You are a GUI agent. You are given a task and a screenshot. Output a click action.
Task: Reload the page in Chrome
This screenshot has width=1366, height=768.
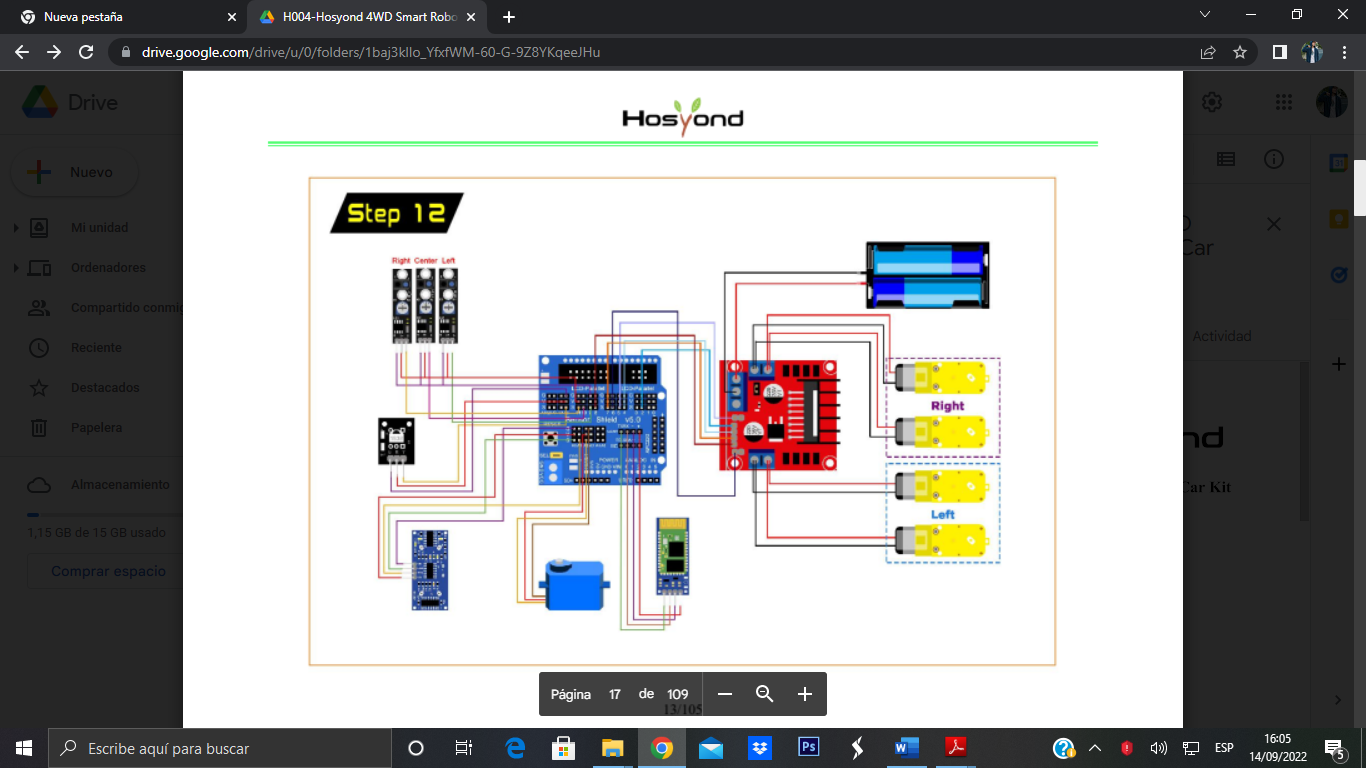click(86, 52)
